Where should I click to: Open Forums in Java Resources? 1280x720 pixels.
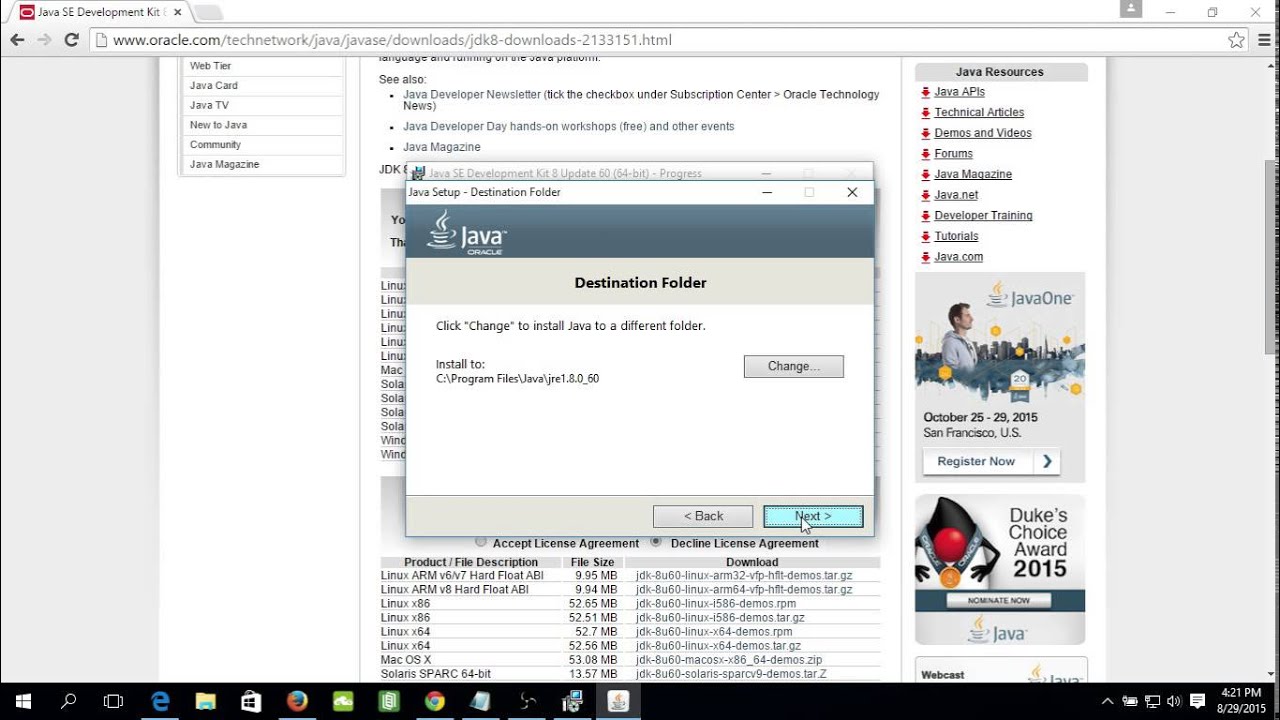[x=953, y=154]
